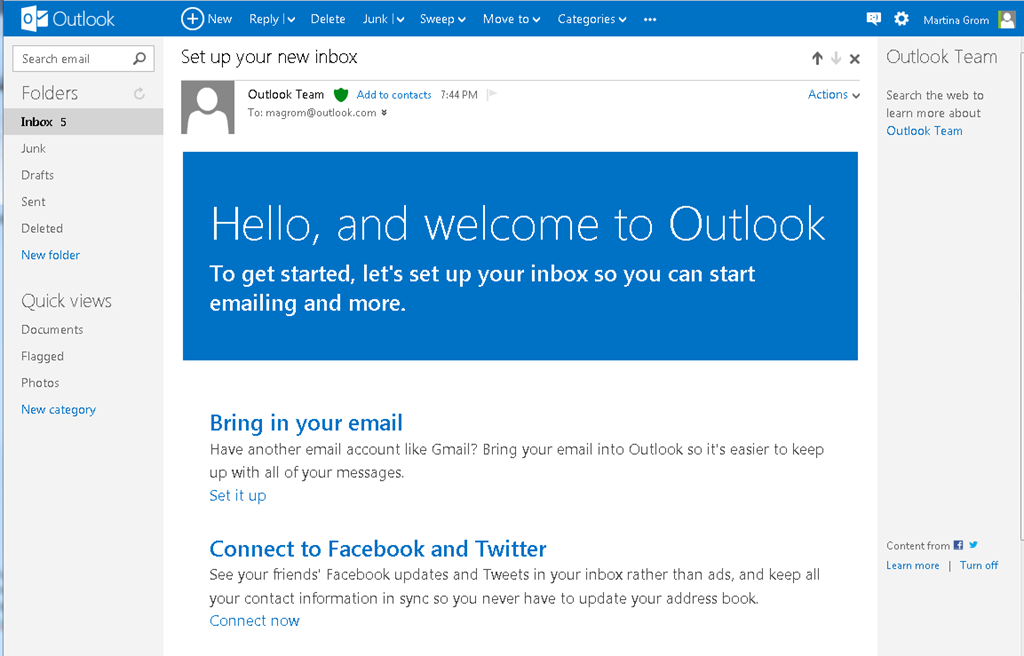Add Outlook Team to contacts
Image resolution: width=1024 pixels, height=656 pixels.
tap(394, 95)
